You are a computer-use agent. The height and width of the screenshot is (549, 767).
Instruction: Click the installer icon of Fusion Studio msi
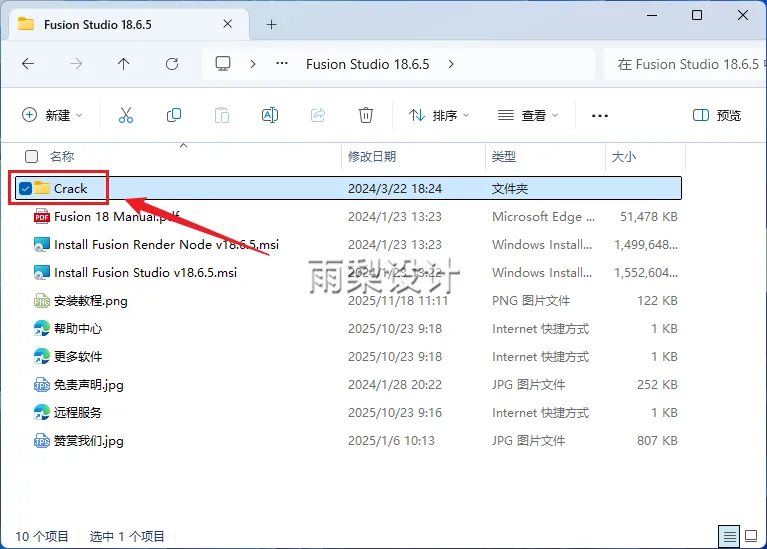(x=42, y=272)
